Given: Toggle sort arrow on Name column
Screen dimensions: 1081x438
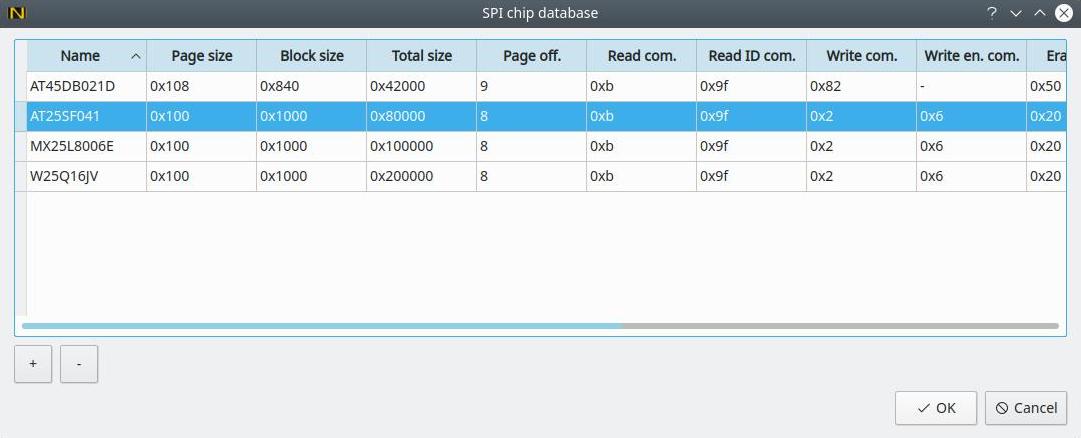Looking at the screenshot, I should pyautogui.click(x=135, y=56).
